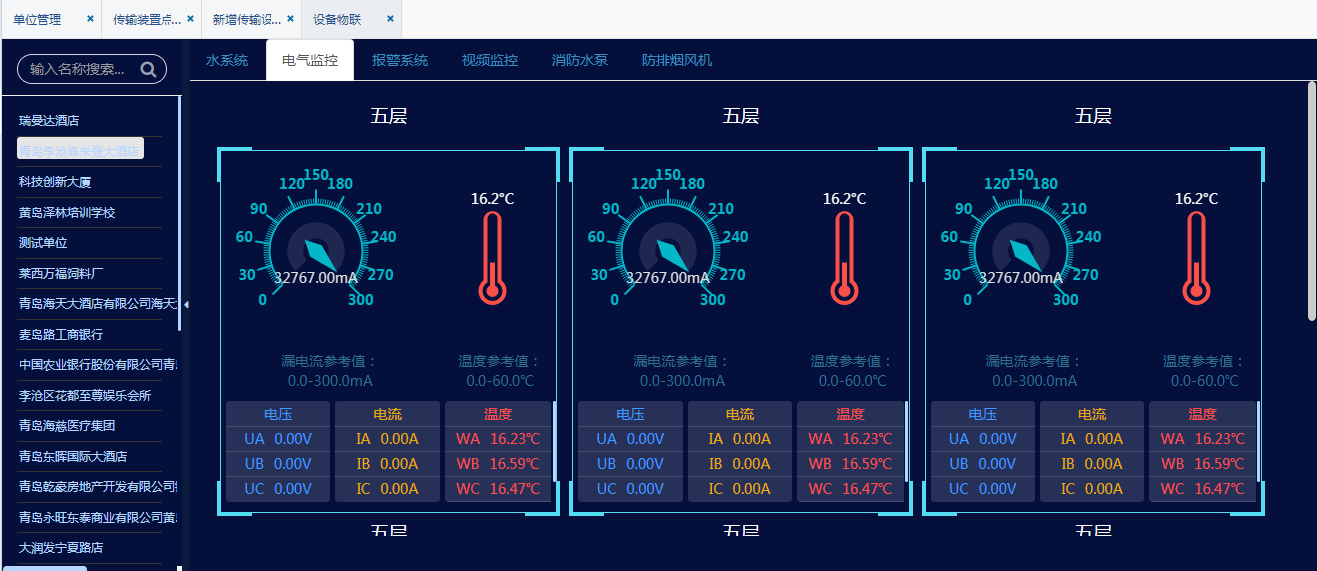Click the third card's leakage current gauge
The width and height of the screenshot is (1317, 571).
(1021, 240)
